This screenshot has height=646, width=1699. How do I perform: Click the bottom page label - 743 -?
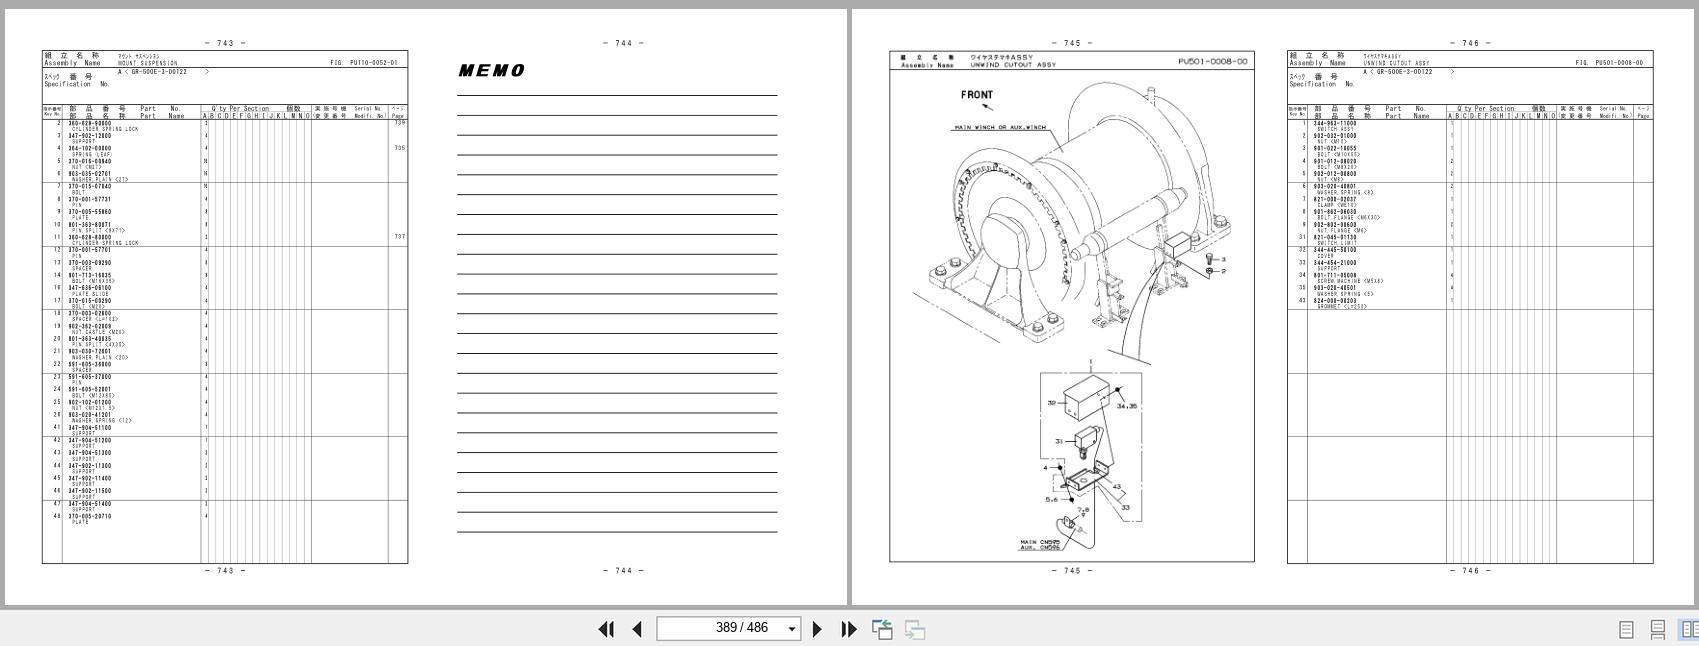[225, 571]
